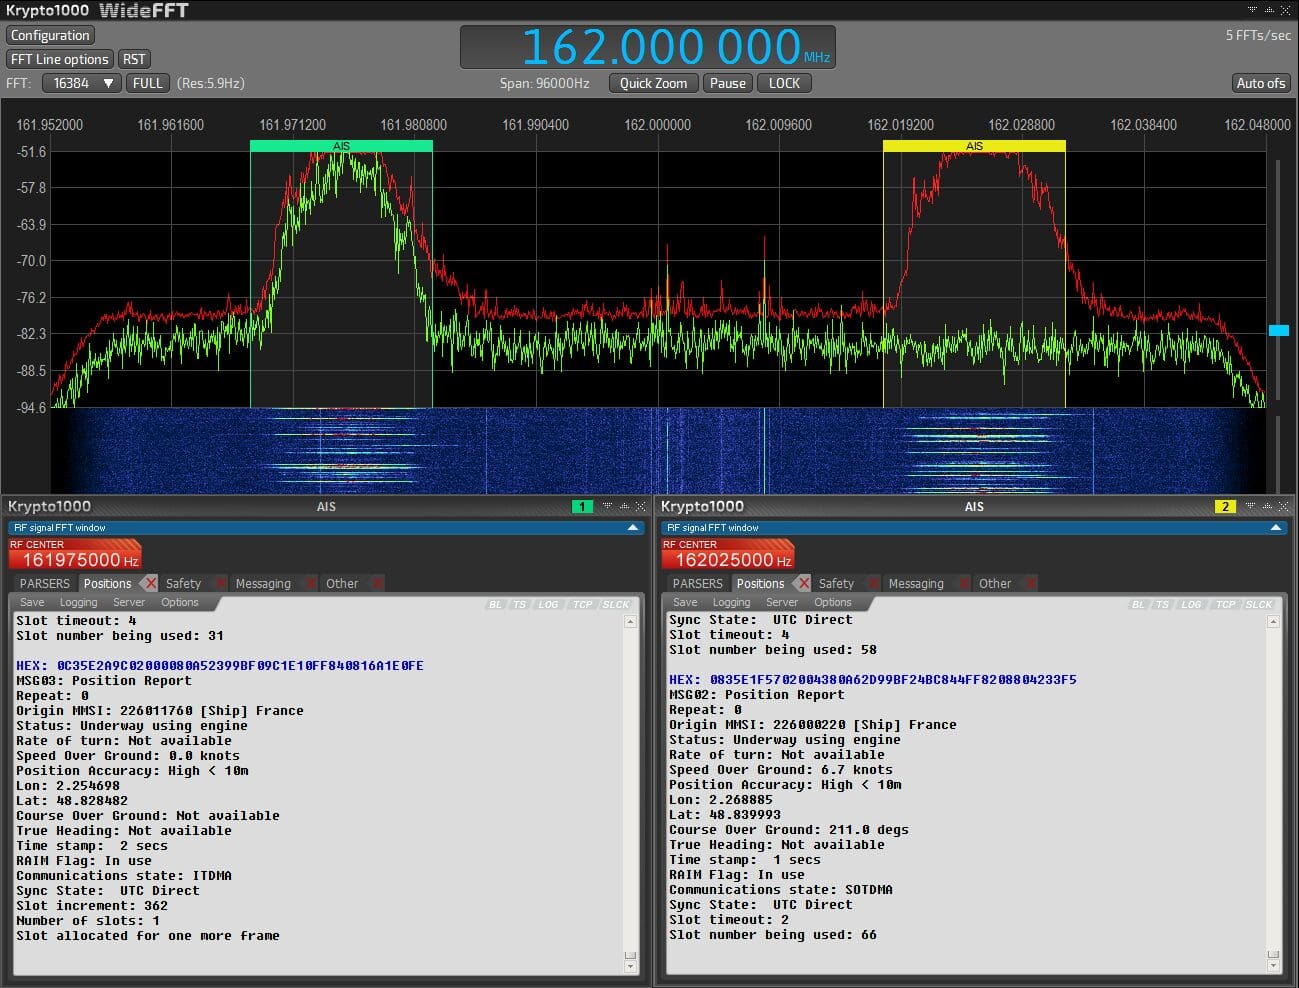Click the up-arrow icon in WideFFT title bar
Image resolution: width=1299 pixels, height=988 pixels.
click(1268, 10)
